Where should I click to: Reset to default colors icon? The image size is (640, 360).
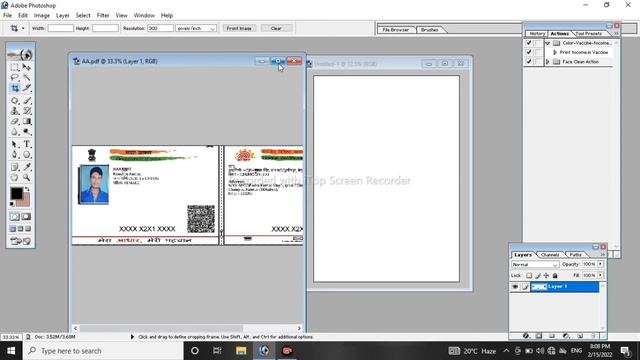(x=12, y=204)
